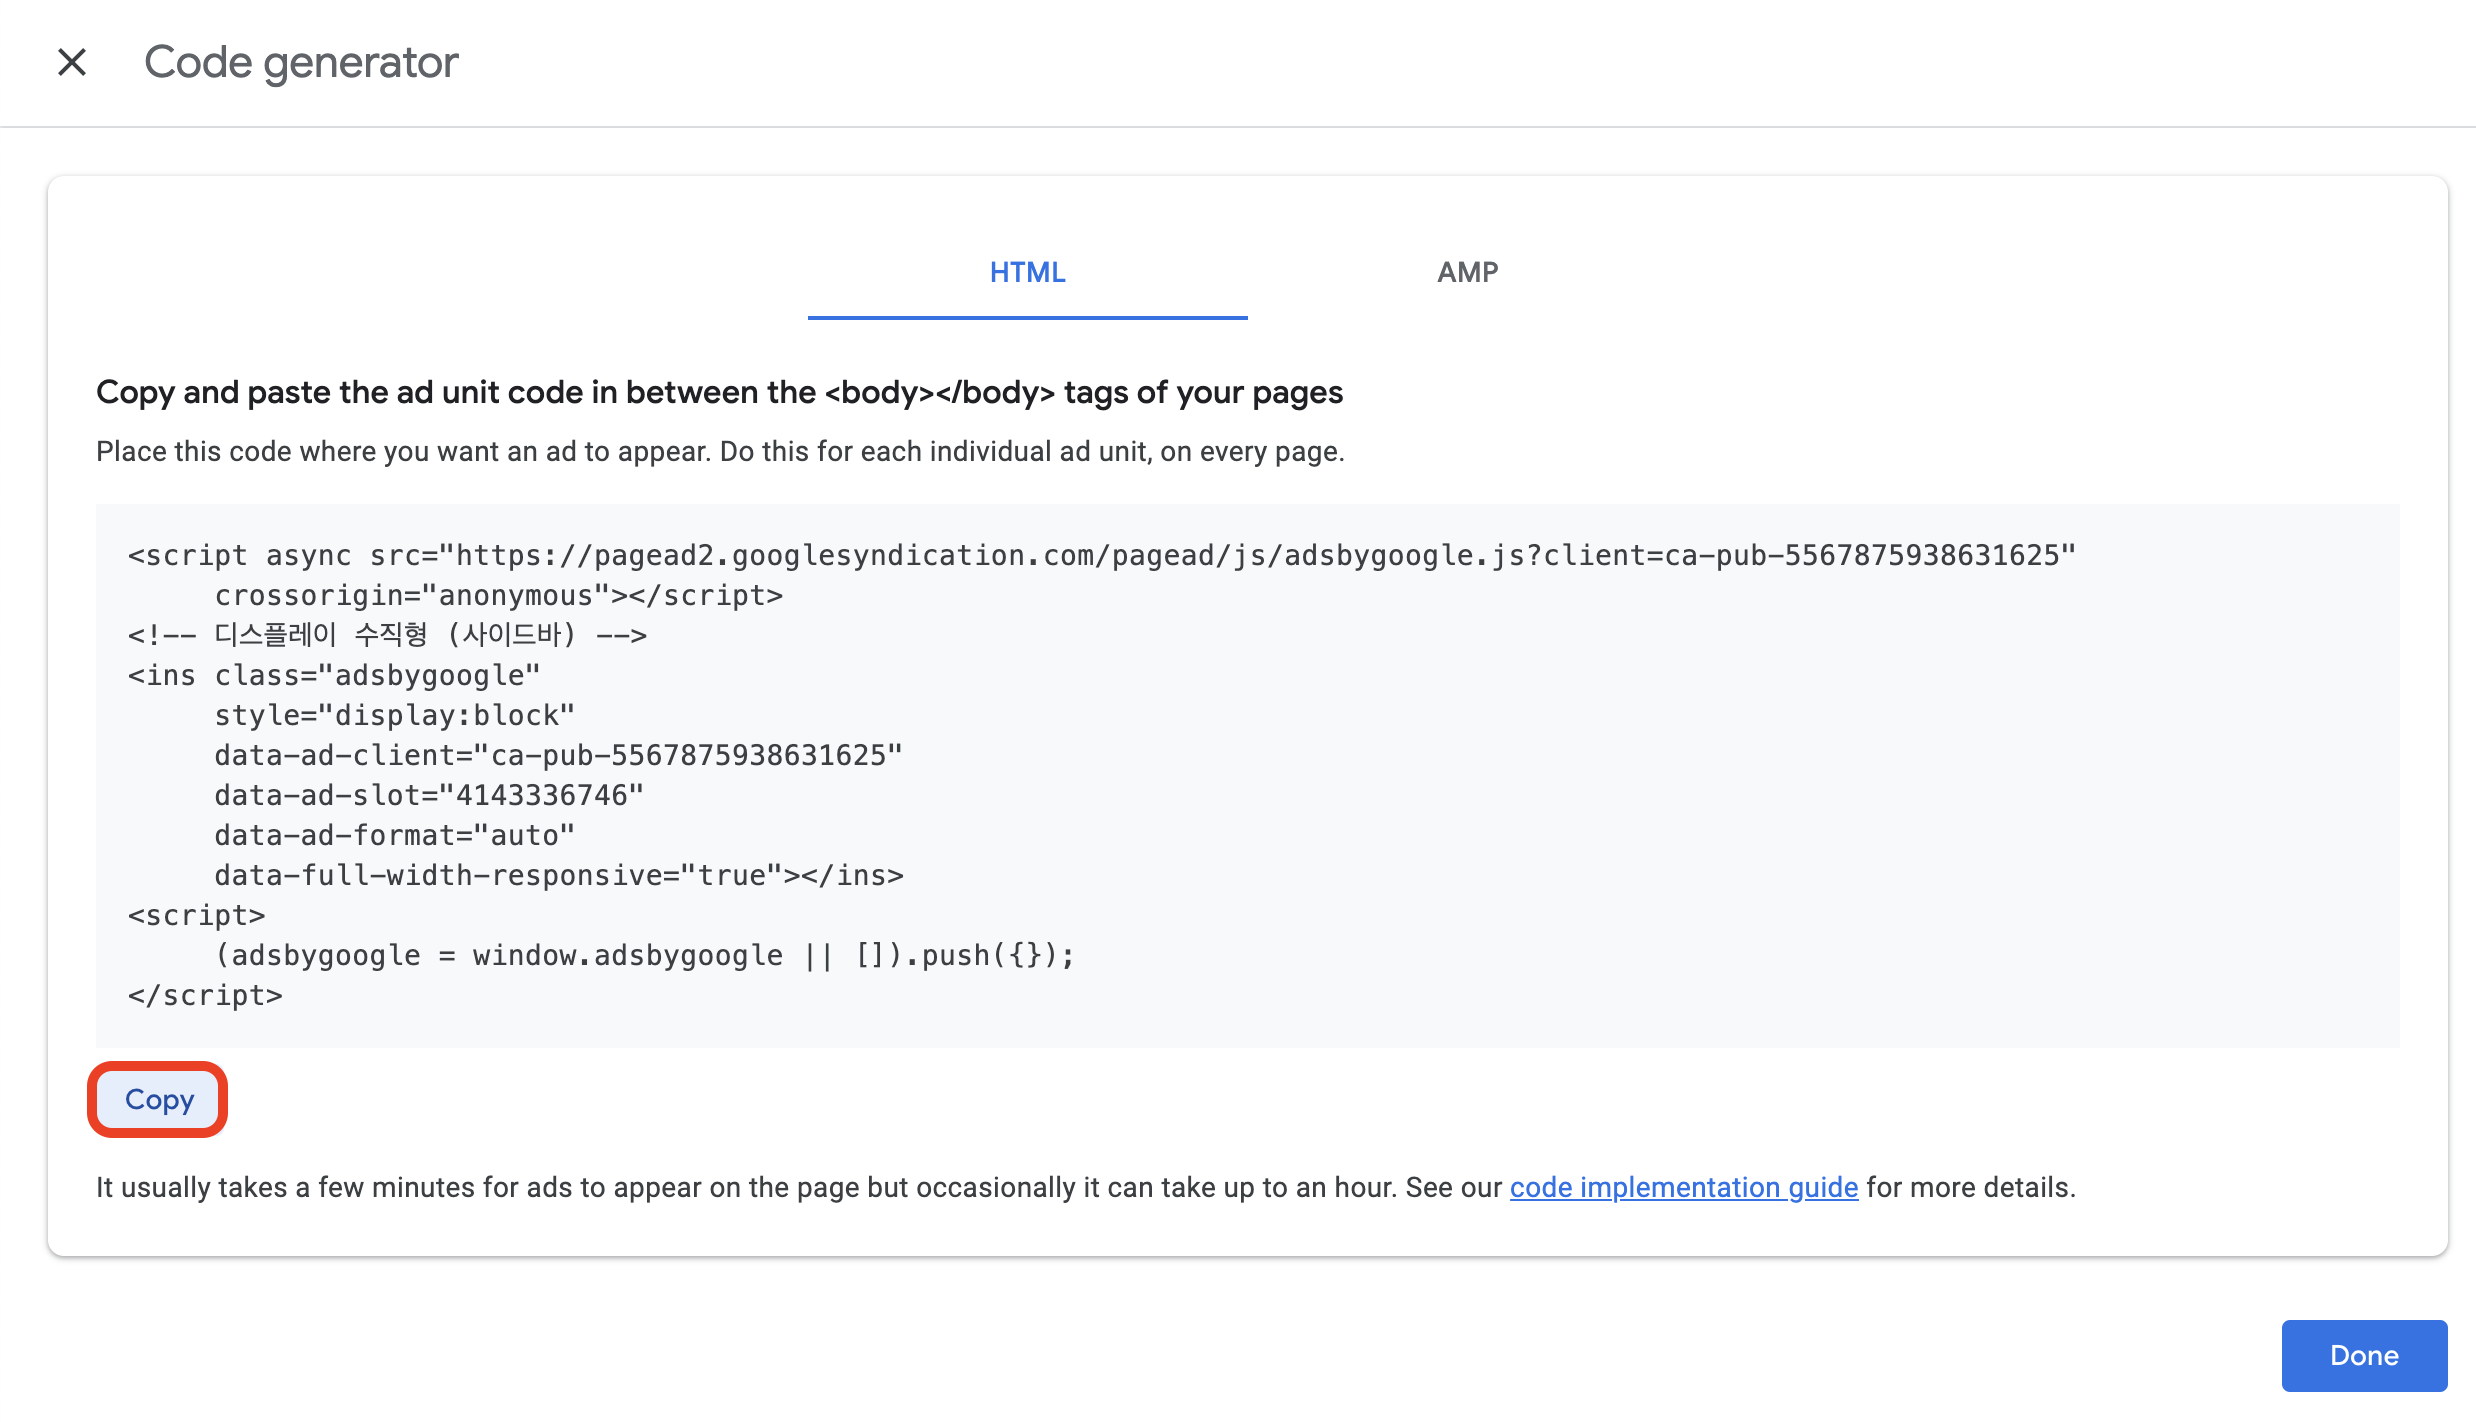Image resolution: width=2476 pixels, height=1422 pixels.
Task: Click the style="display:block" code line
Action: (394, 715)
